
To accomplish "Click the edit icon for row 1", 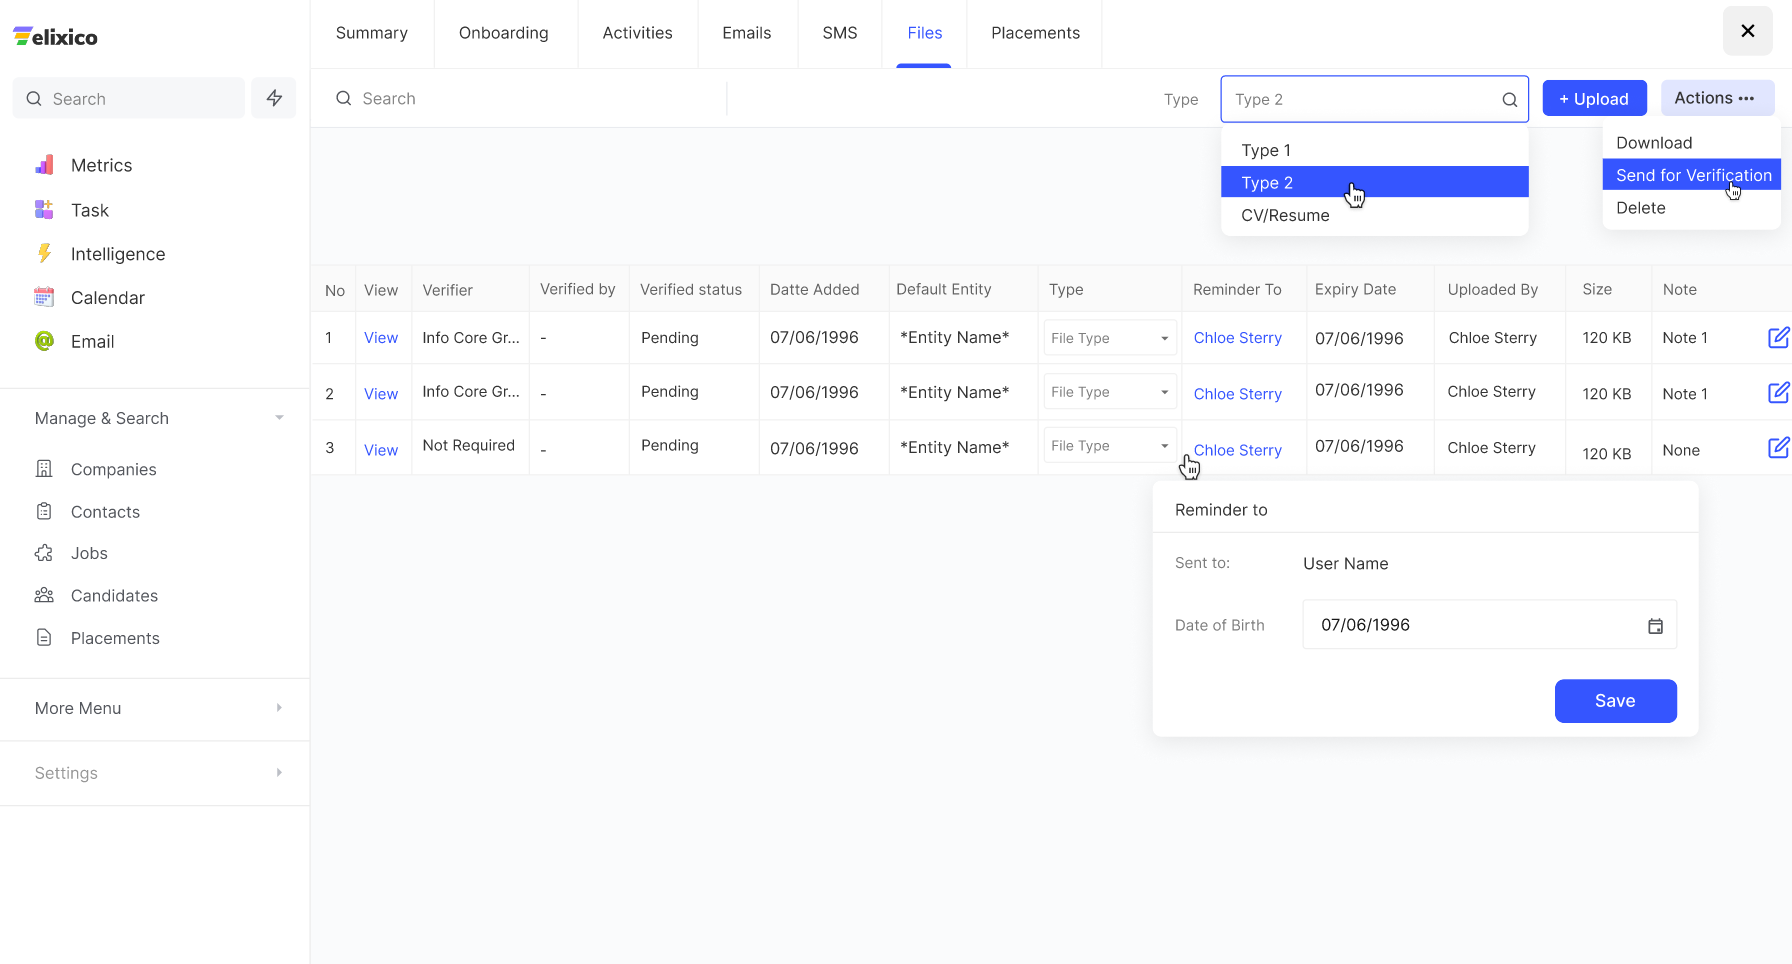I will pos(1778,338).
